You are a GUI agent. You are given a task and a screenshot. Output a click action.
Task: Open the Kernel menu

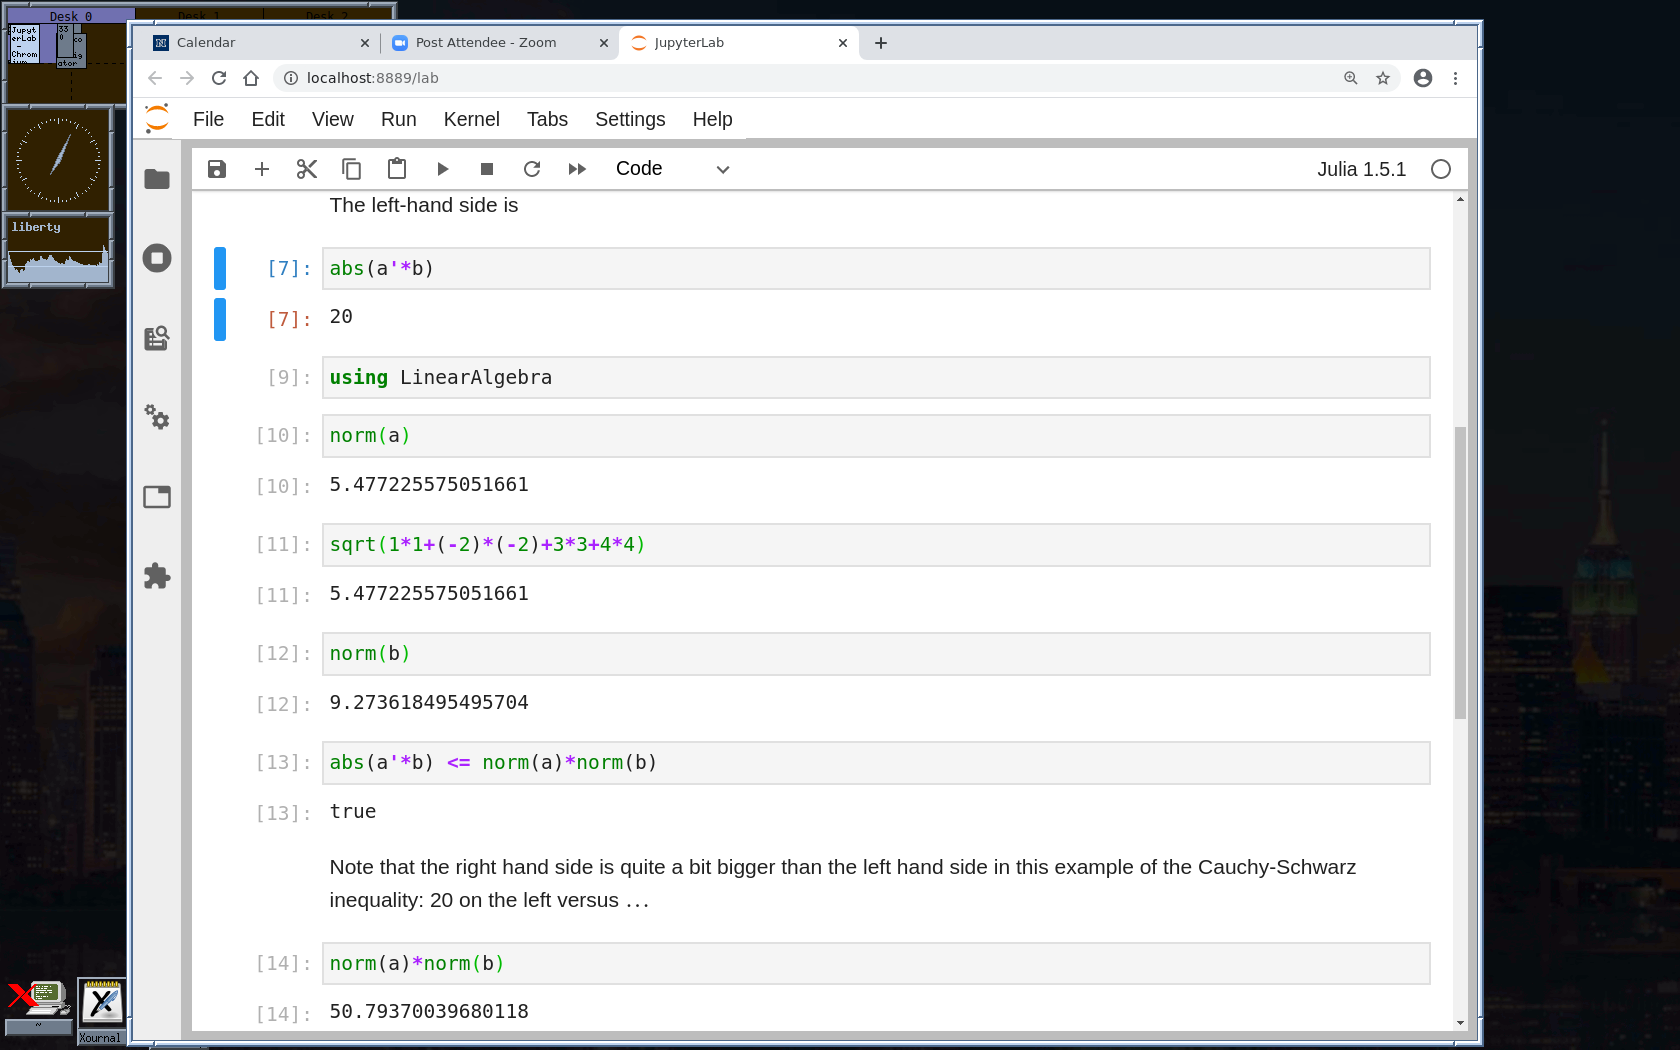pyautogui.click(x=471, y=119)
